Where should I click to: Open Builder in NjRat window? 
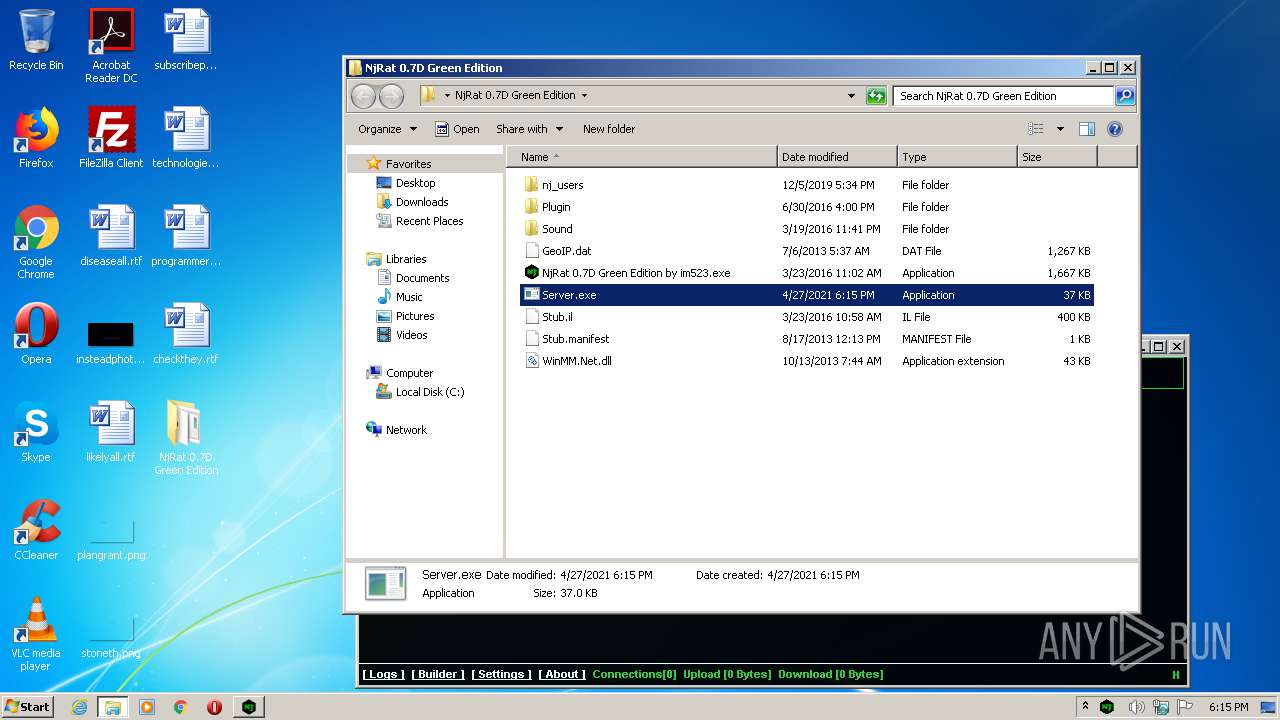pyautogui.click(x=438, y=674)
